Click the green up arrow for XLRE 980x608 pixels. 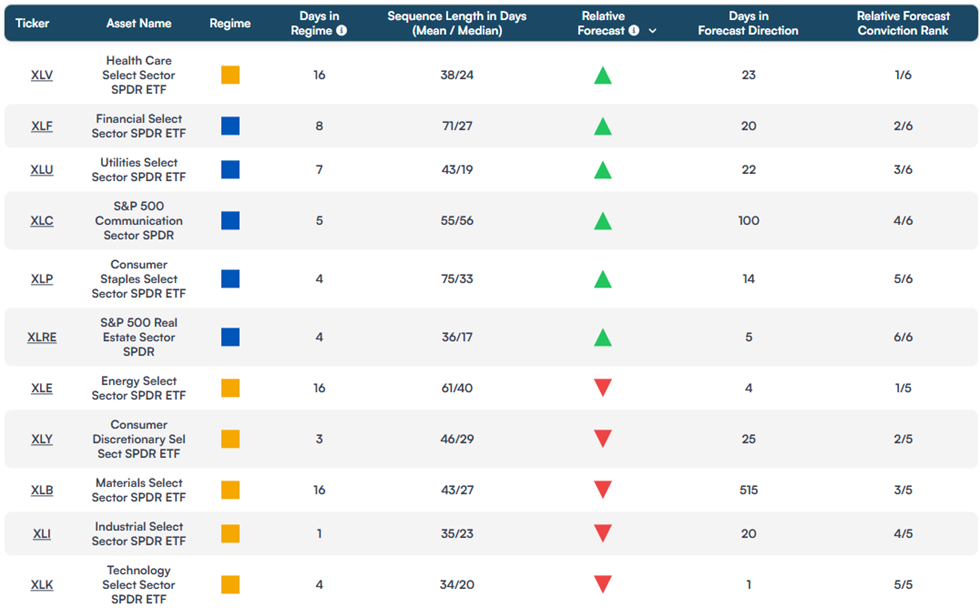(x=602, y=337)
